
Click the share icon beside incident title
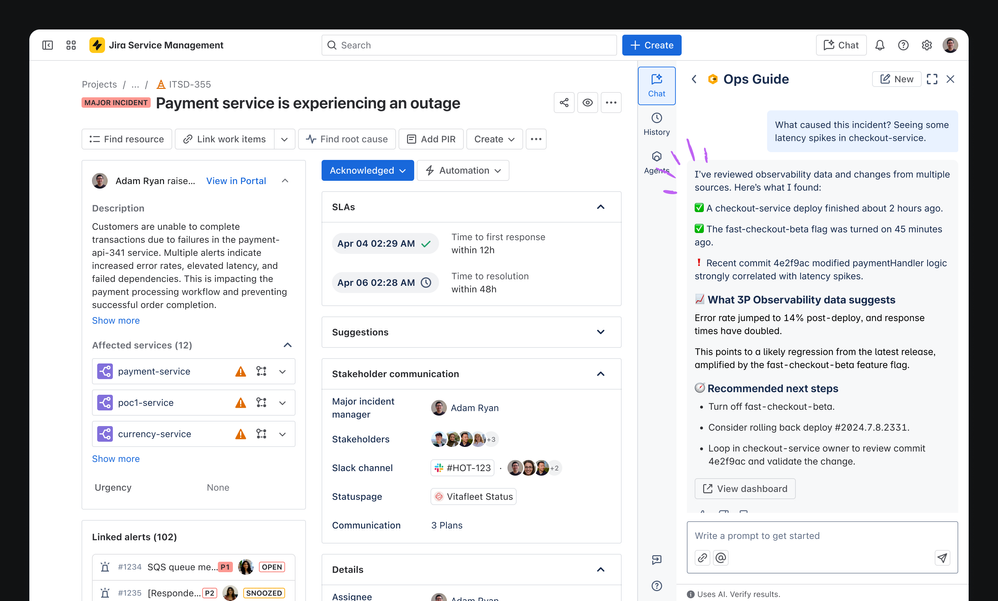click(x=564, y=103)
